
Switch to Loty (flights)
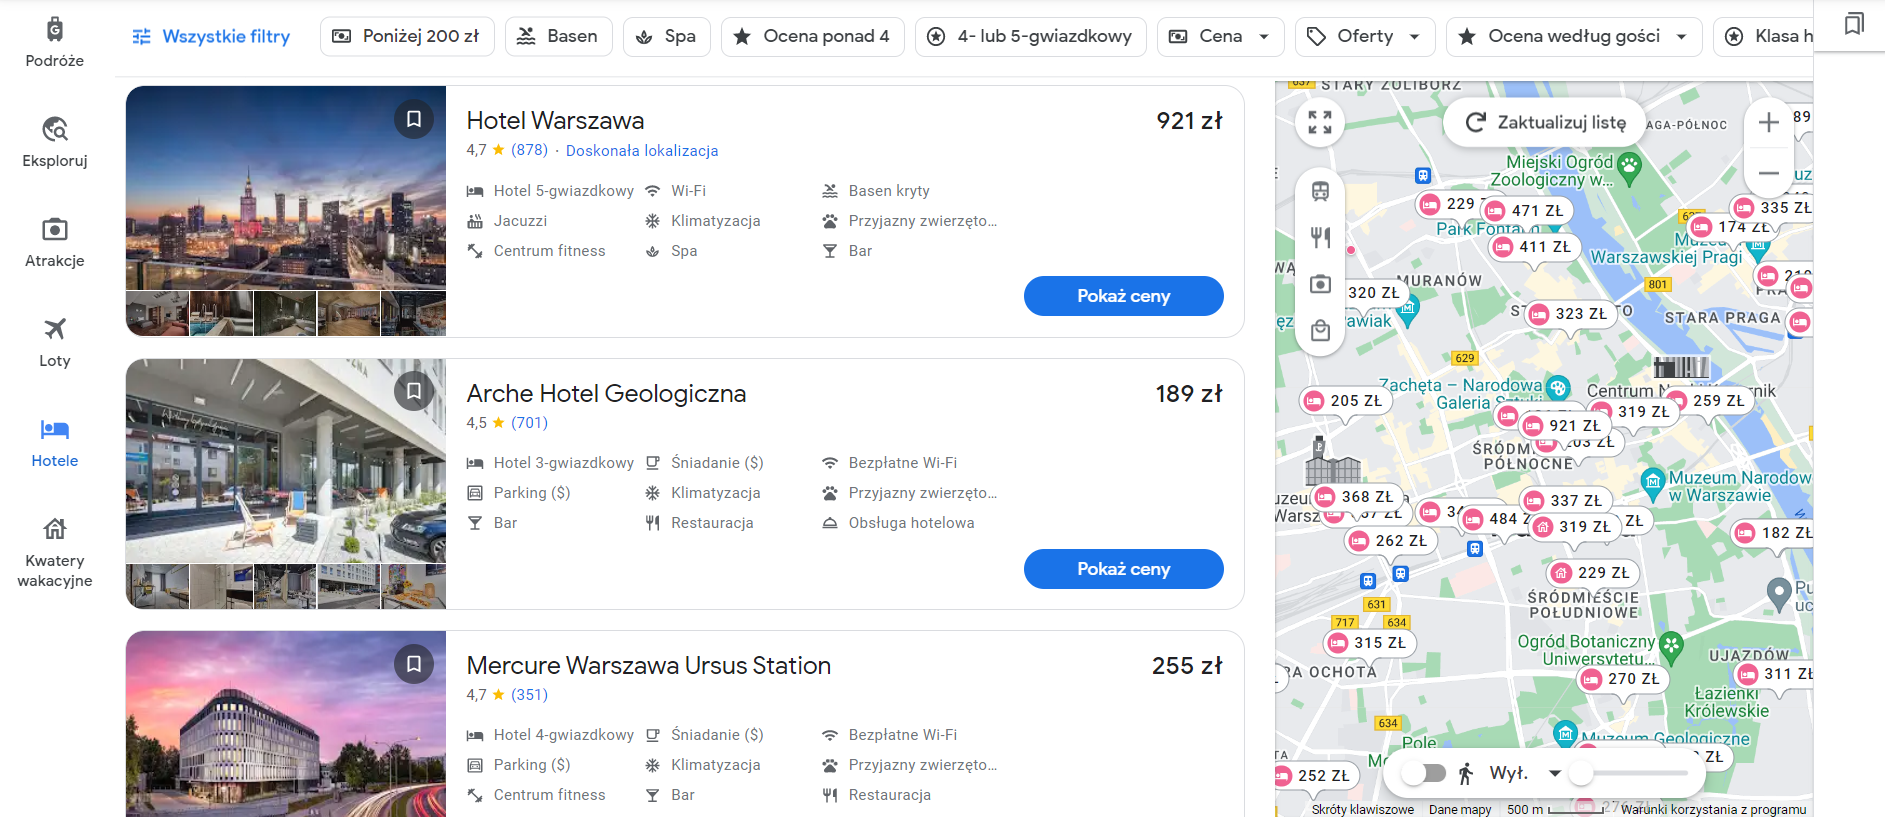(x=55, y=343)
